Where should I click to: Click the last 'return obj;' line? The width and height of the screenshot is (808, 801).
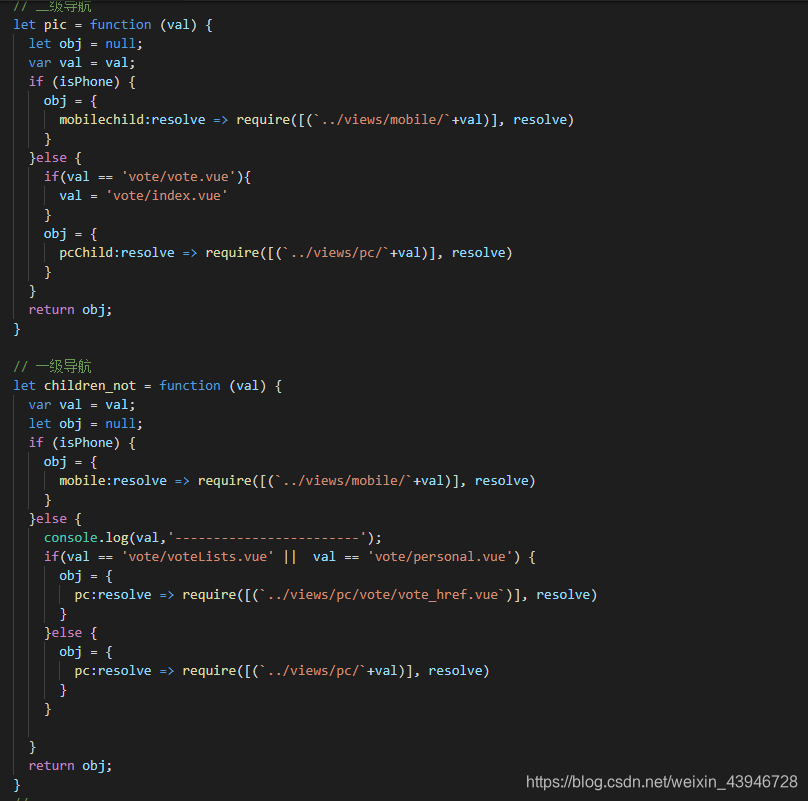point(70,765)
